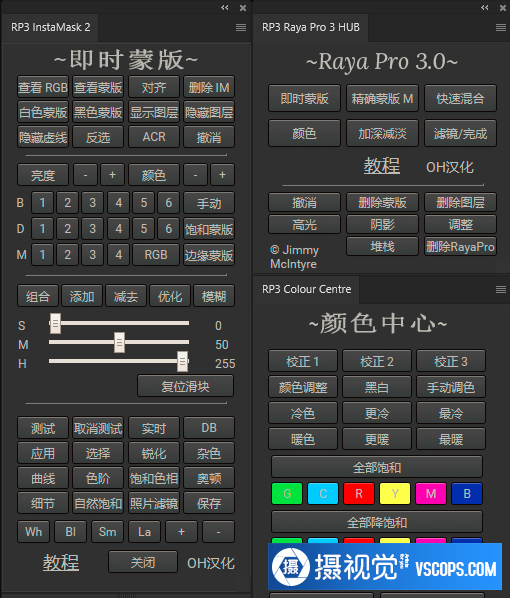Viewport: 510px width, 598px height.
Task: Click the 最暖 warmest button
Action: 451,439
